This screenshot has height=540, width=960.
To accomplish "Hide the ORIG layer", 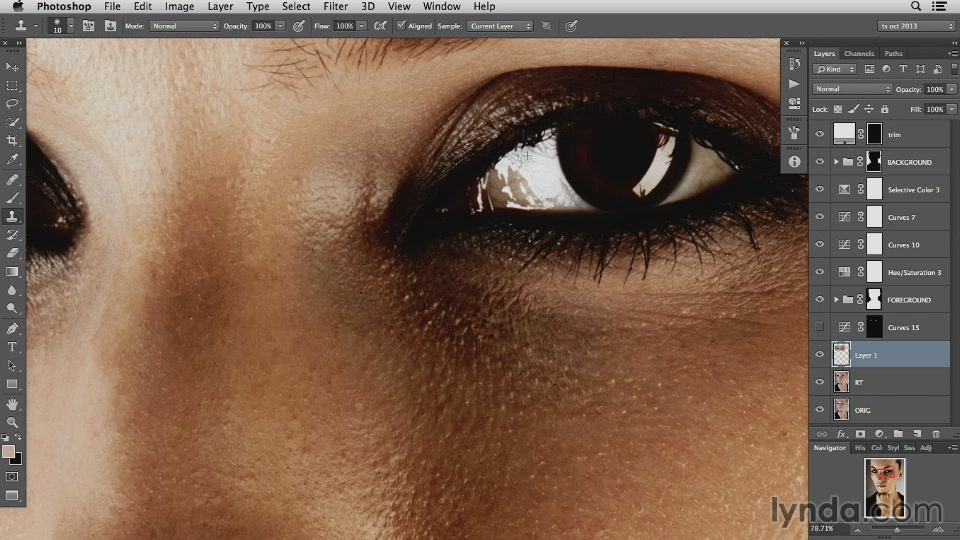I will pos(819,410).
